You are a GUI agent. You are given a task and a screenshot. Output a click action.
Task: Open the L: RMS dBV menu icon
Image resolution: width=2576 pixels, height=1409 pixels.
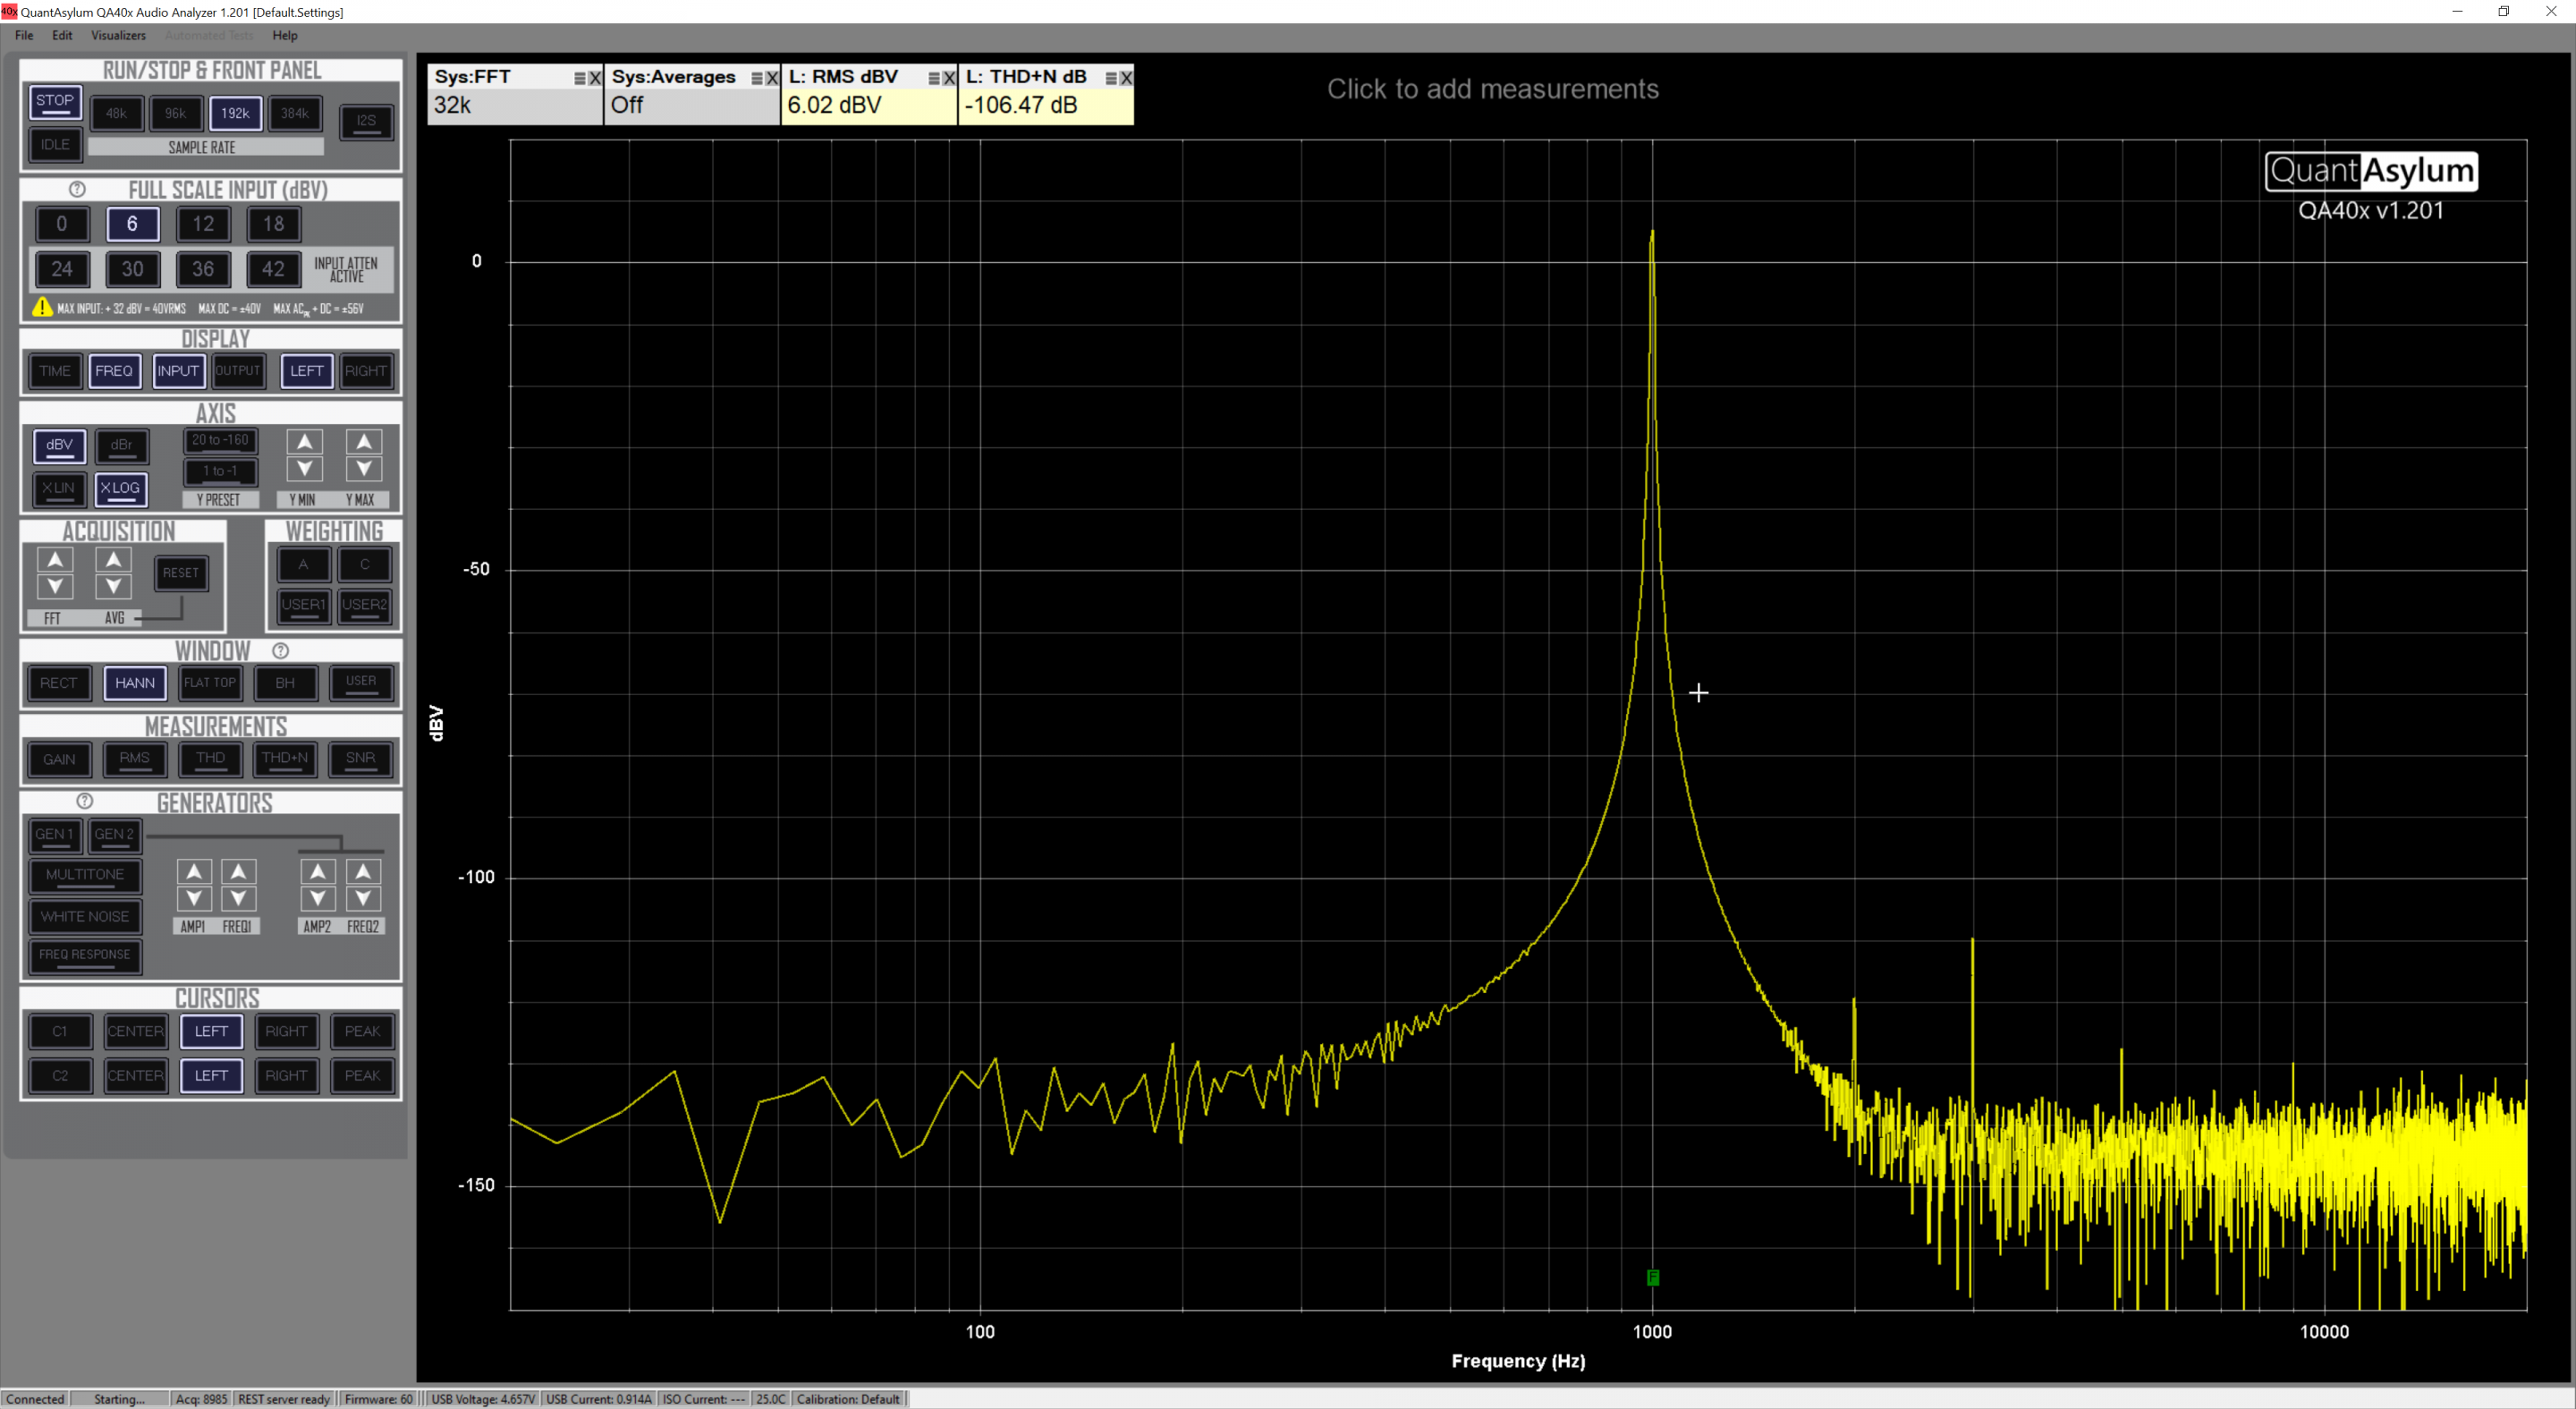(934, 78)
